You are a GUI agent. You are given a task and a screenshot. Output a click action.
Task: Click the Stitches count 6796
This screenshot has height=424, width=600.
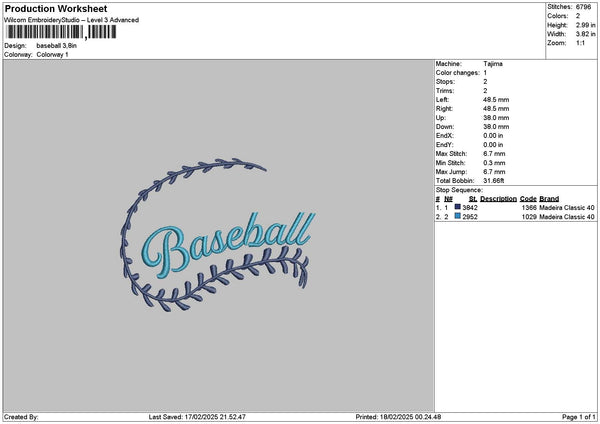(x=584, y=6)
